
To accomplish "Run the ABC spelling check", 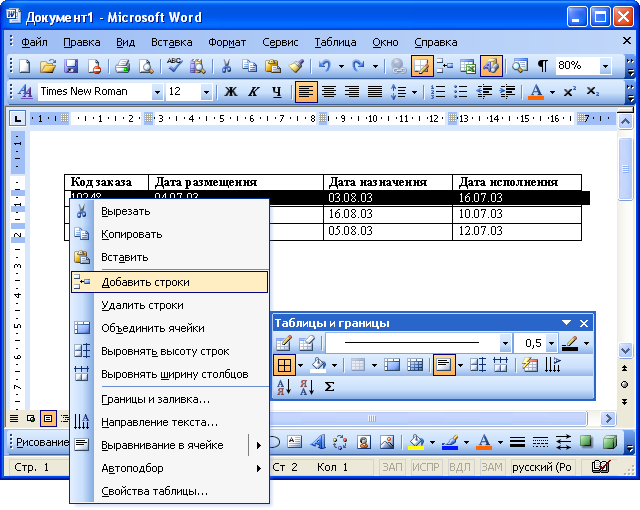I will point(175,66).
